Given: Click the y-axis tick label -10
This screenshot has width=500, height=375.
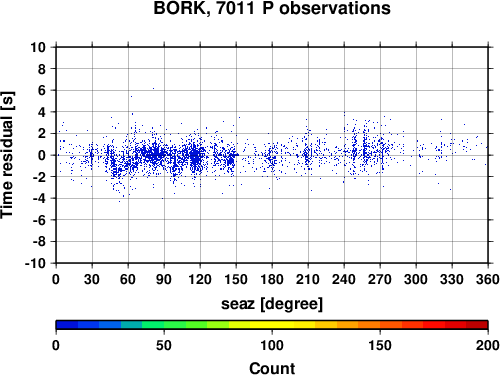Looking at the screenshot, I should point(35,263).
